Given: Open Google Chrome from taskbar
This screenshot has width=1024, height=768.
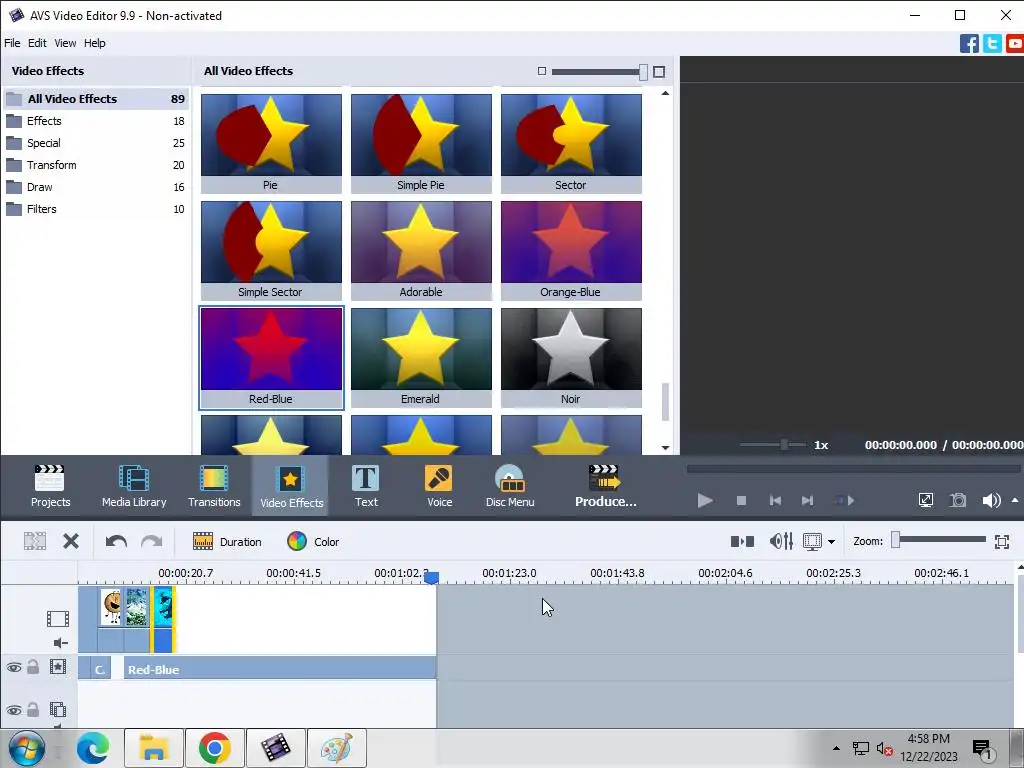Looking at the screenshot, I should coord(215,747).
